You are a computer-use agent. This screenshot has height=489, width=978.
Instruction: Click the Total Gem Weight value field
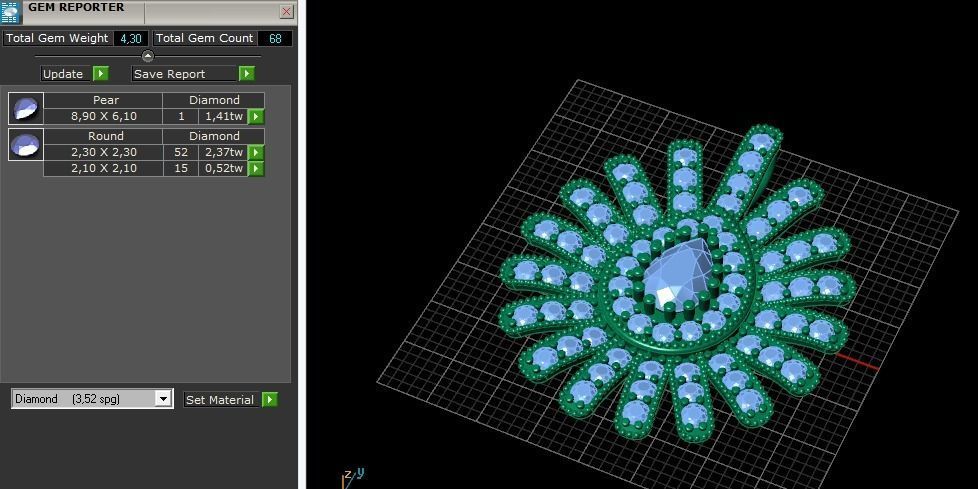131,38
